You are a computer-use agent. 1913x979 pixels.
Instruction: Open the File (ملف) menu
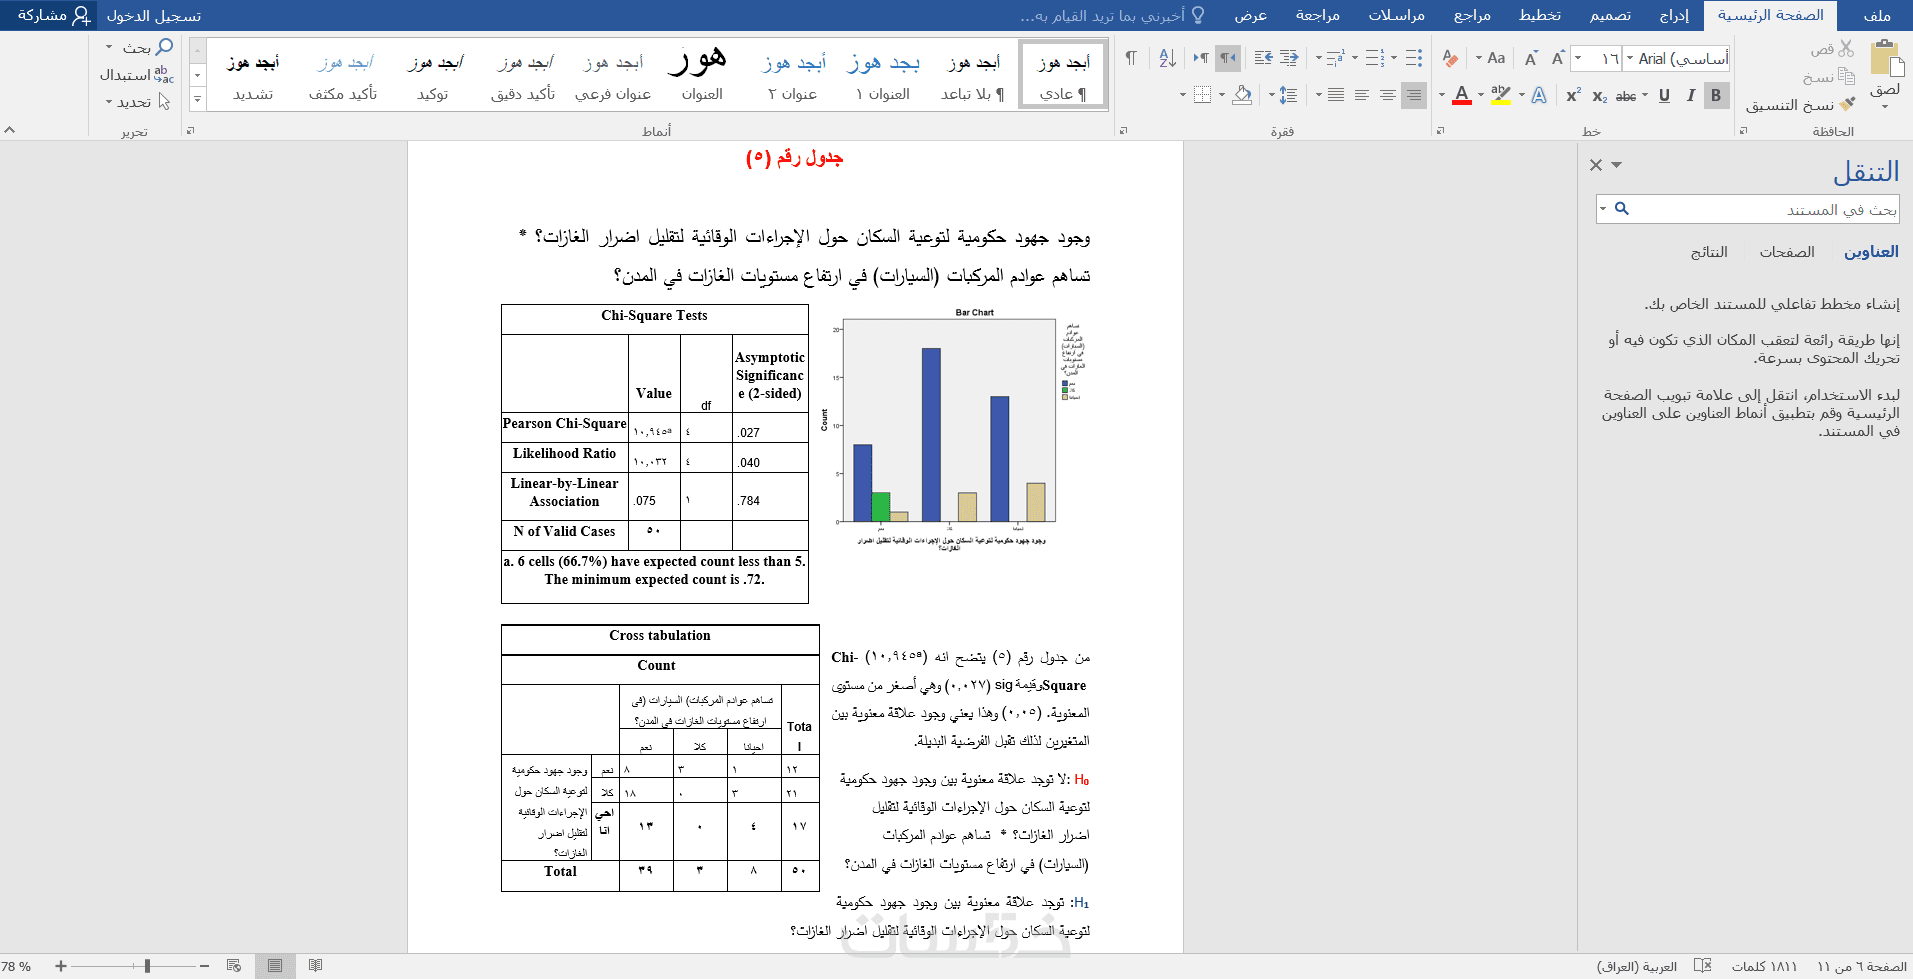click(x=1877, y=15)
